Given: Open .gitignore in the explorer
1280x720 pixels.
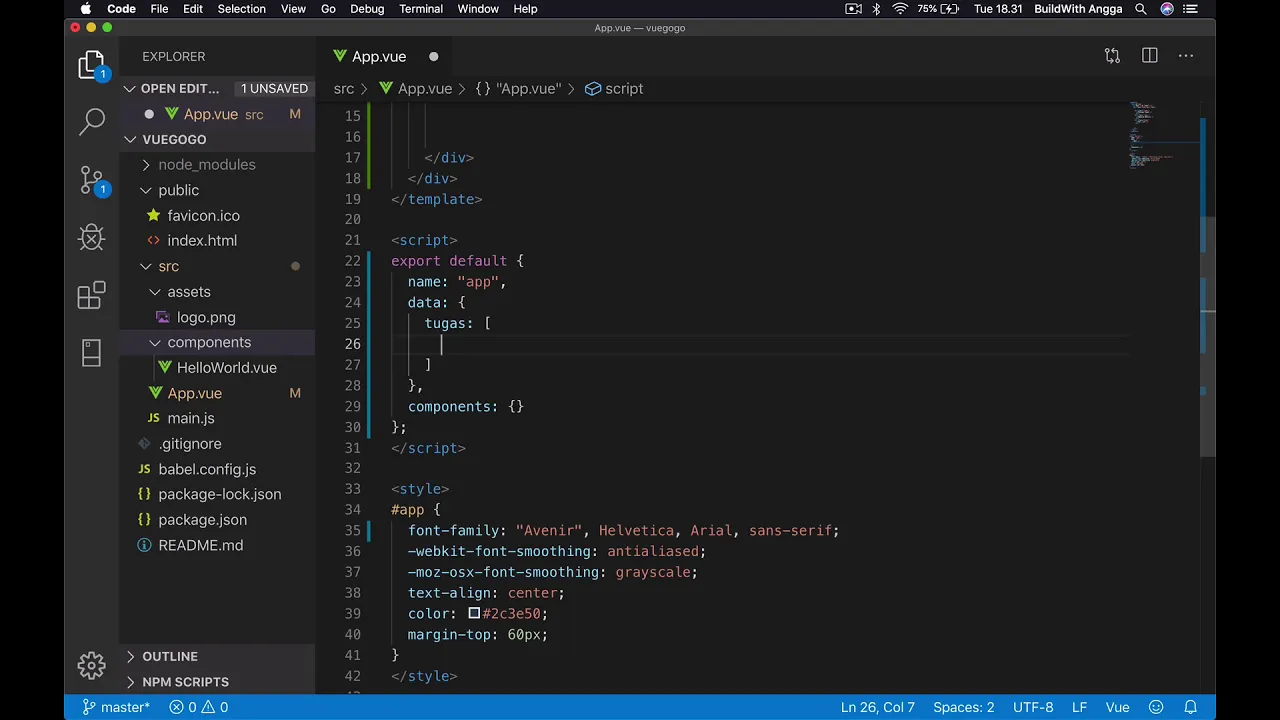Looking at the screenshot, I should tap(190, 444).
